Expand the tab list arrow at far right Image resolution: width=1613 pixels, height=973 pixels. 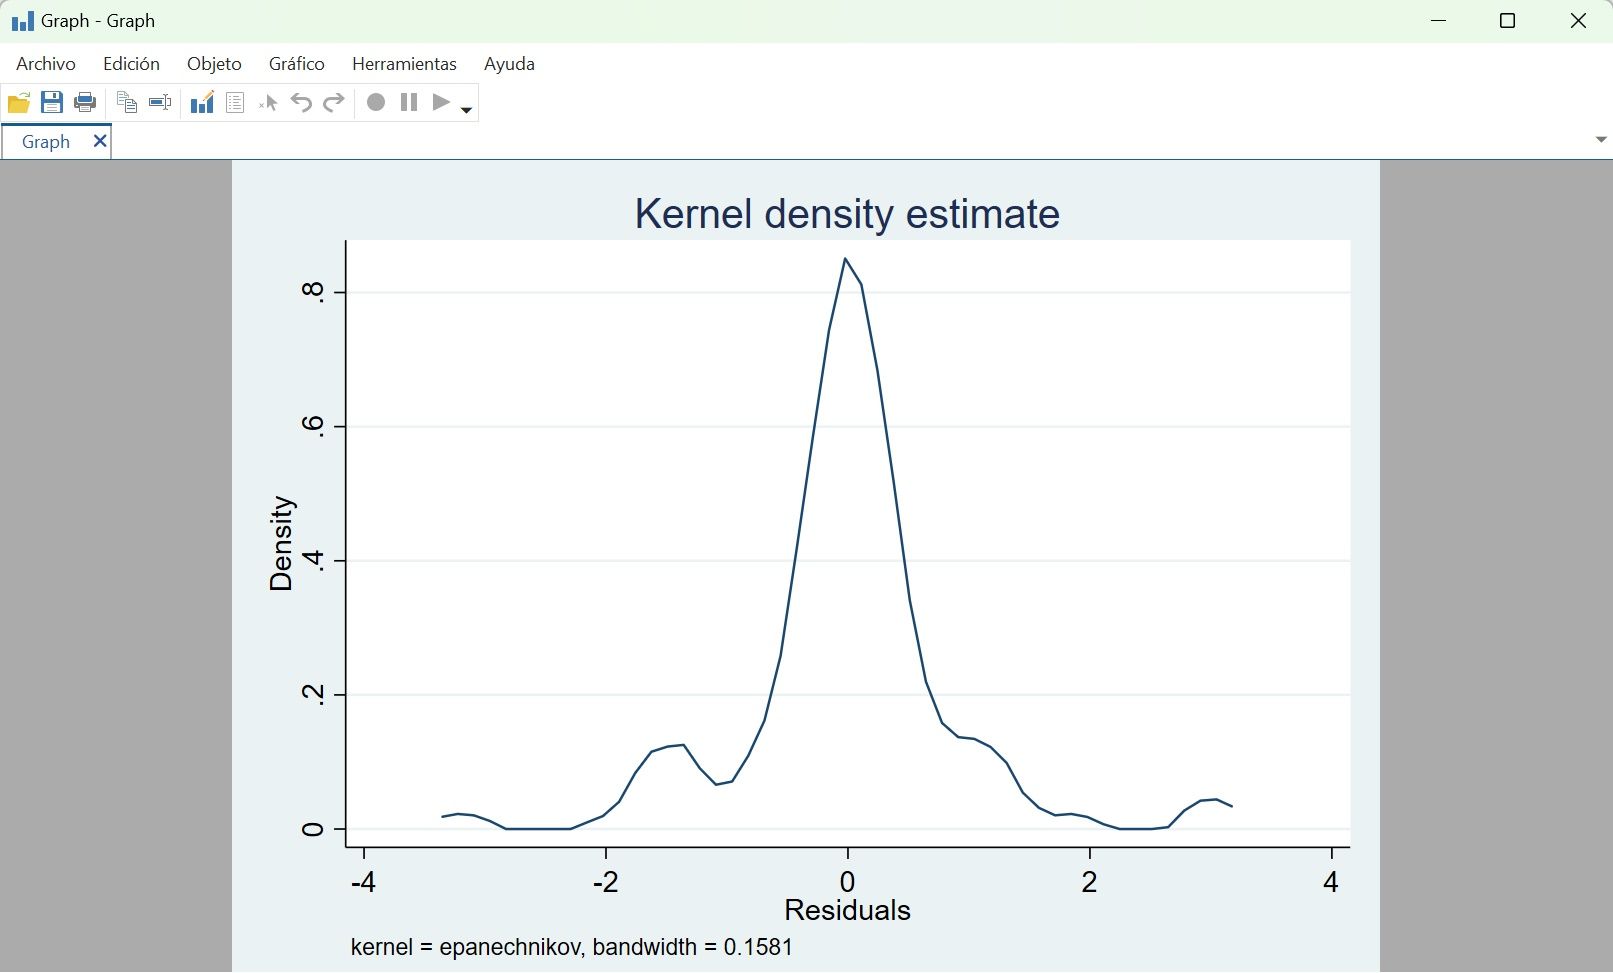point(1600,140)
